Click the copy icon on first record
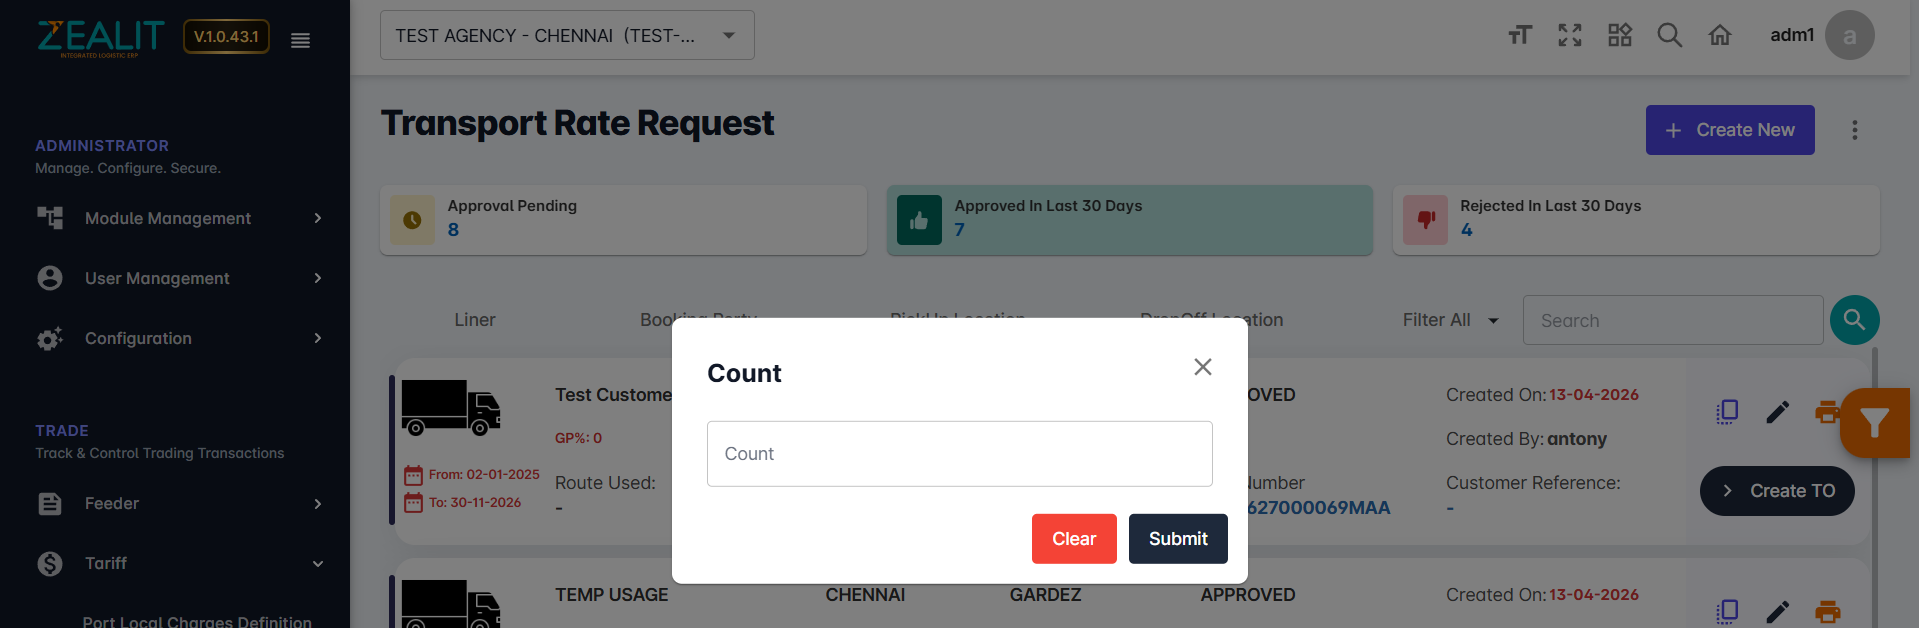 tap(1727, 412)
